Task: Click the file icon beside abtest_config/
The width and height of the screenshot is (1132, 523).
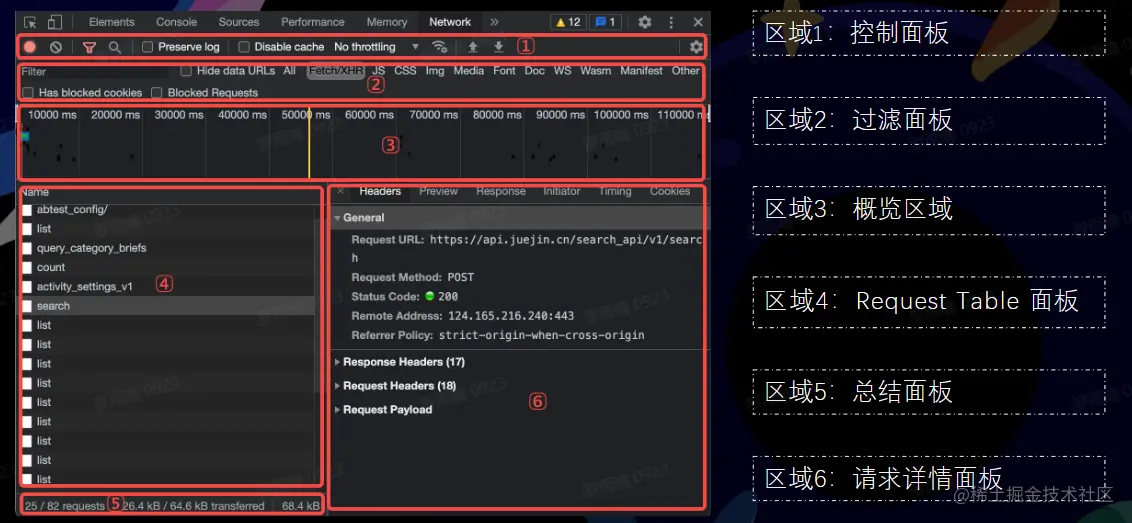Action: point(27,209)
